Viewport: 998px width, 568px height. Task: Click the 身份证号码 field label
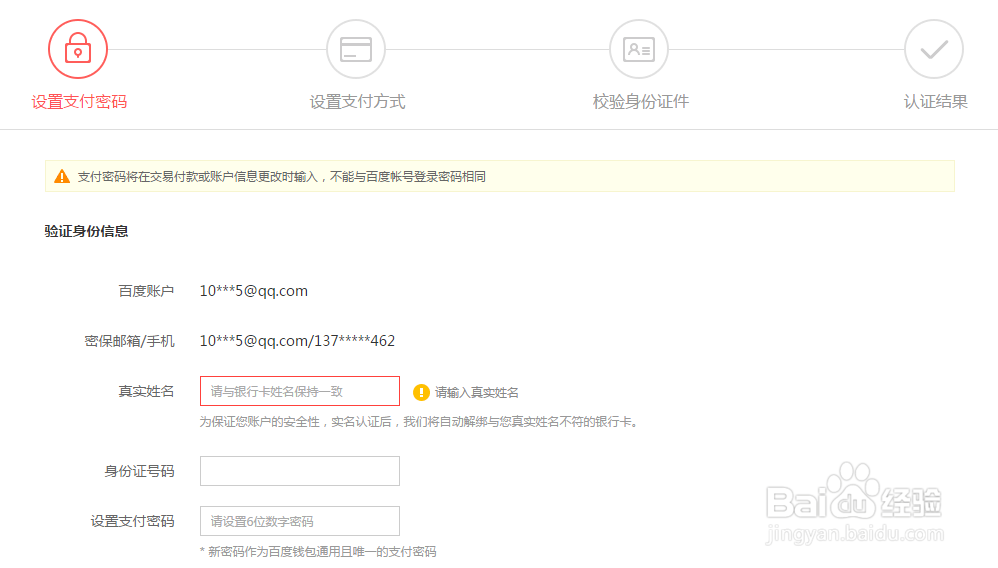pos(139,471)
